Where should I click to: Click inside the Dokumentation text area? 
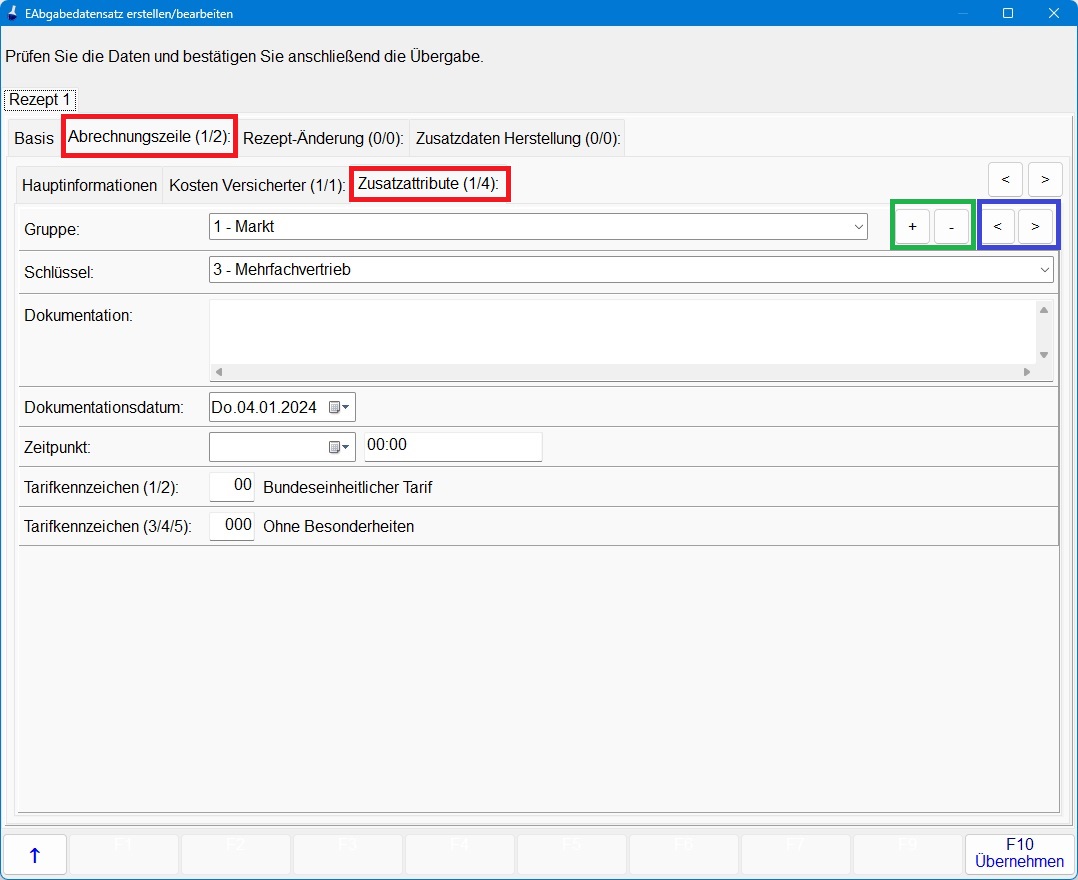620,332
